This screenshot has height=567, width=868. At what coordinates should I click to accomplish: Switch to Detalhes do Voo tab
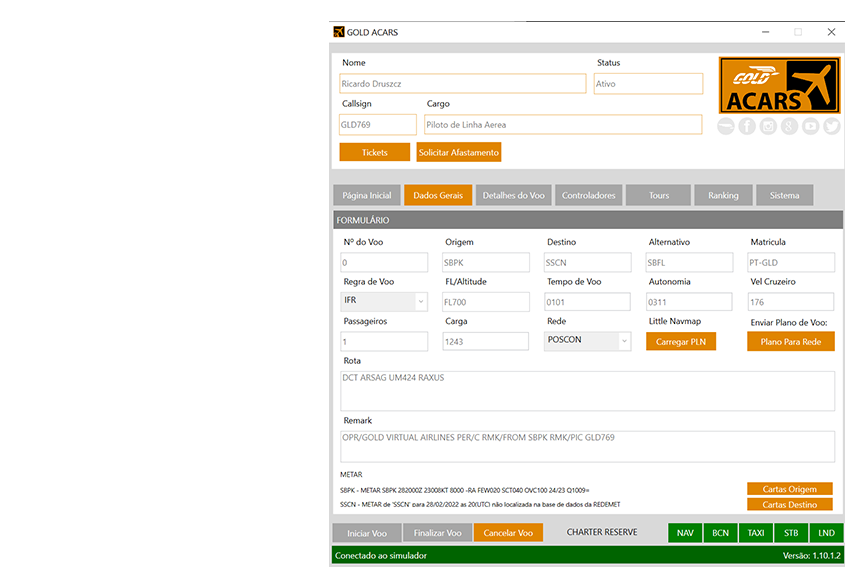514,195
